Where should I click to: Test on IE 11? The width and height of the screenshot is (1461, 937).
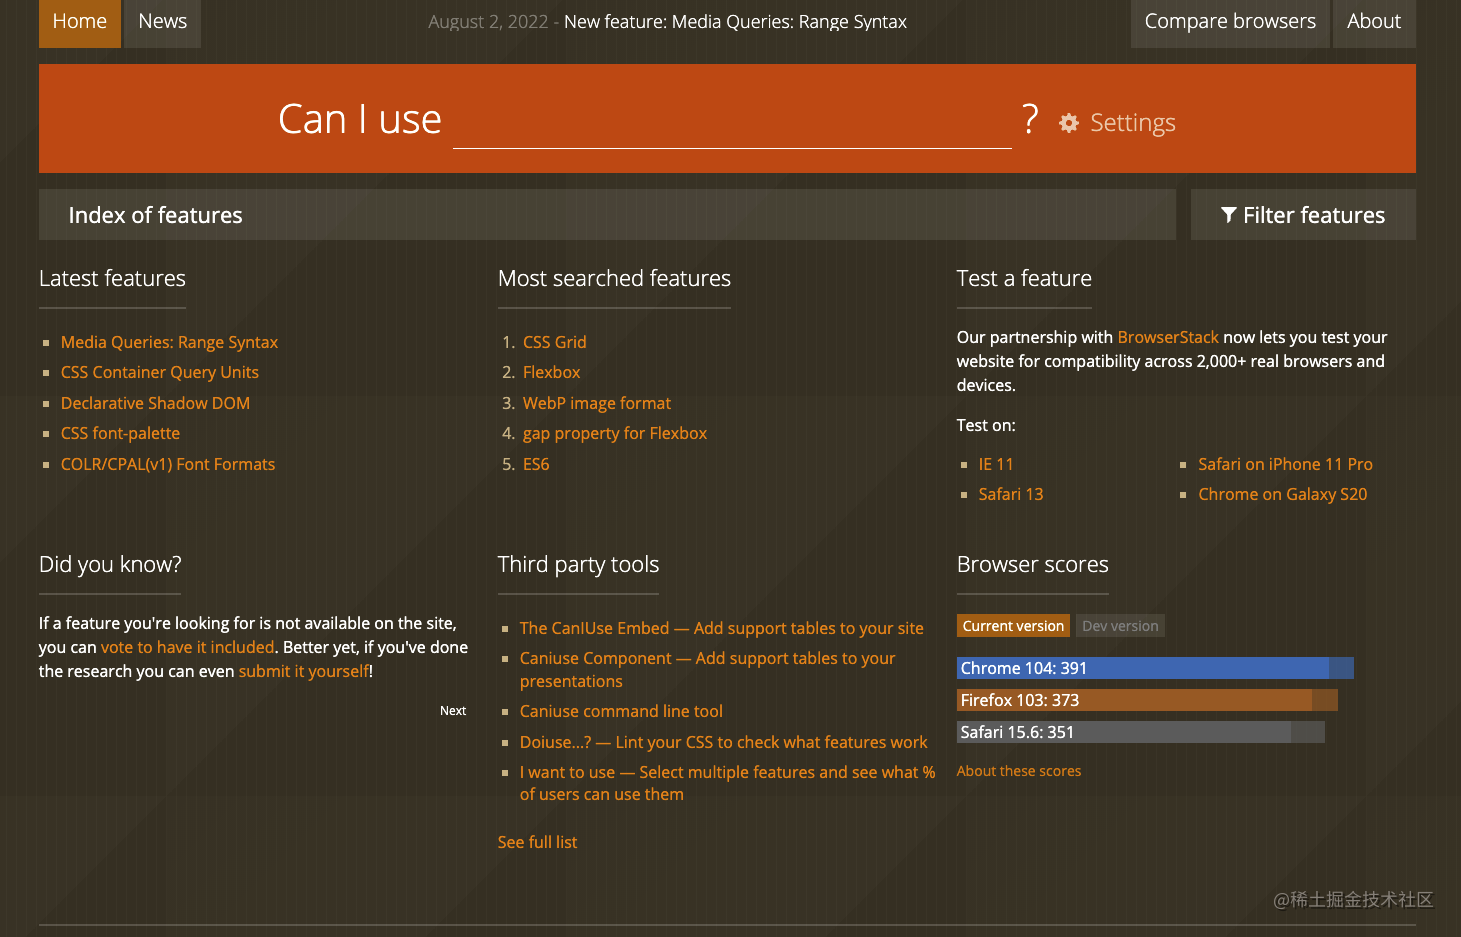(996, 464)
